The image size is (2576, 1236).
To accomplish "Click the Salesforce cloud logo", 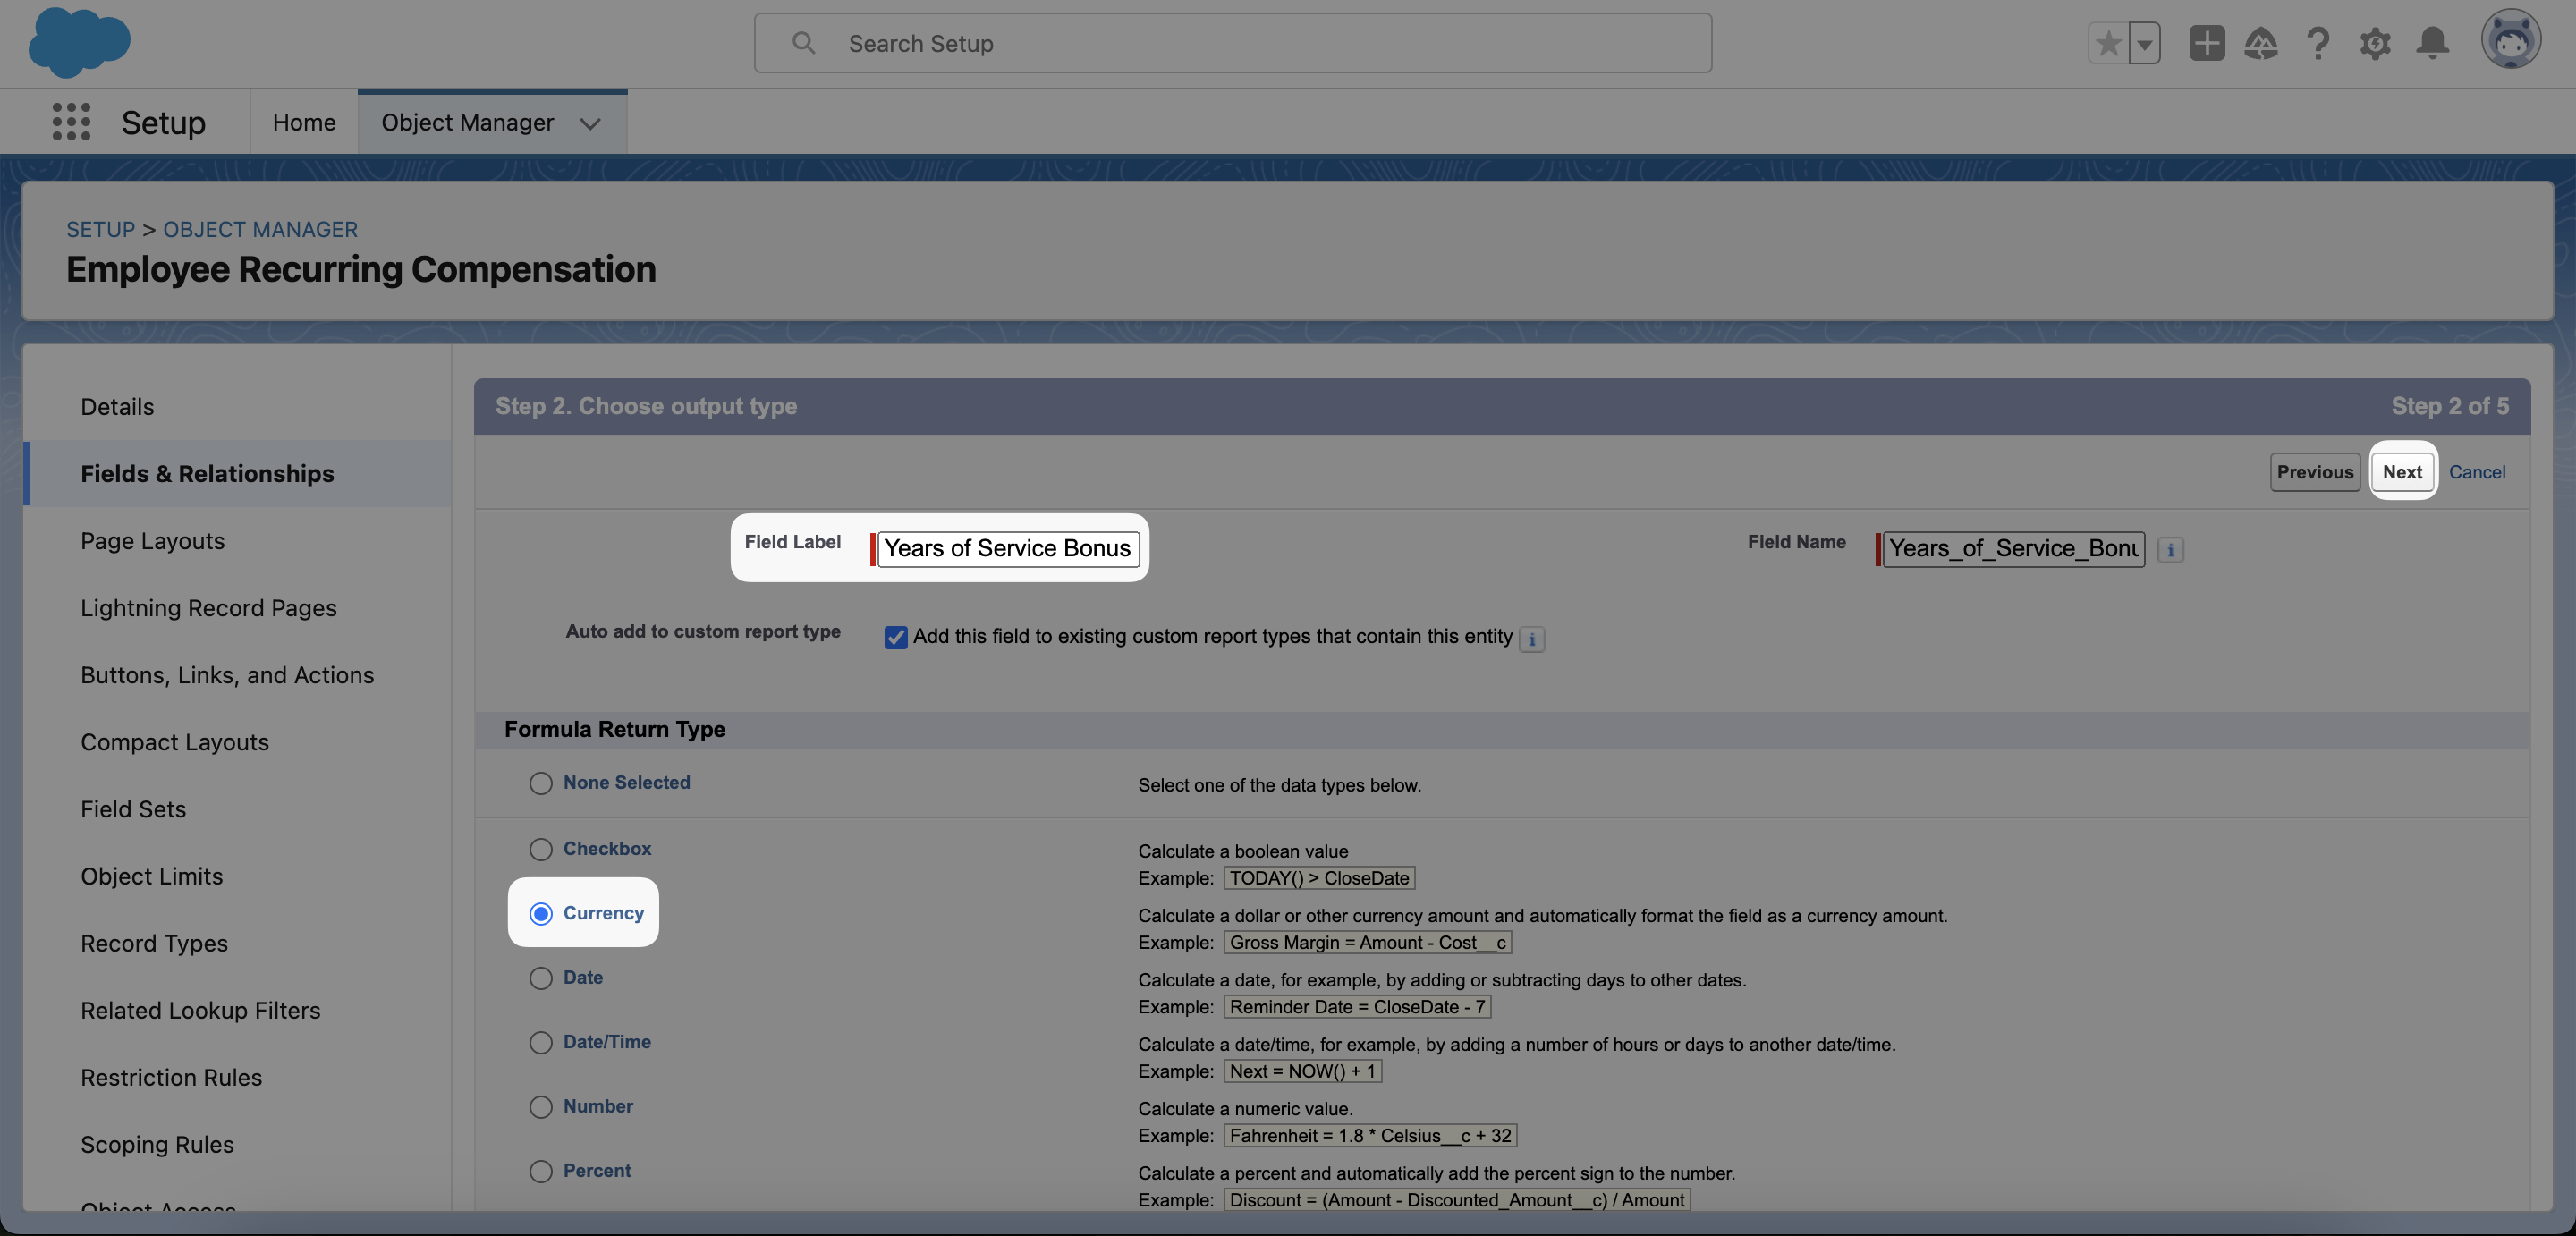I will click(79, 42).
